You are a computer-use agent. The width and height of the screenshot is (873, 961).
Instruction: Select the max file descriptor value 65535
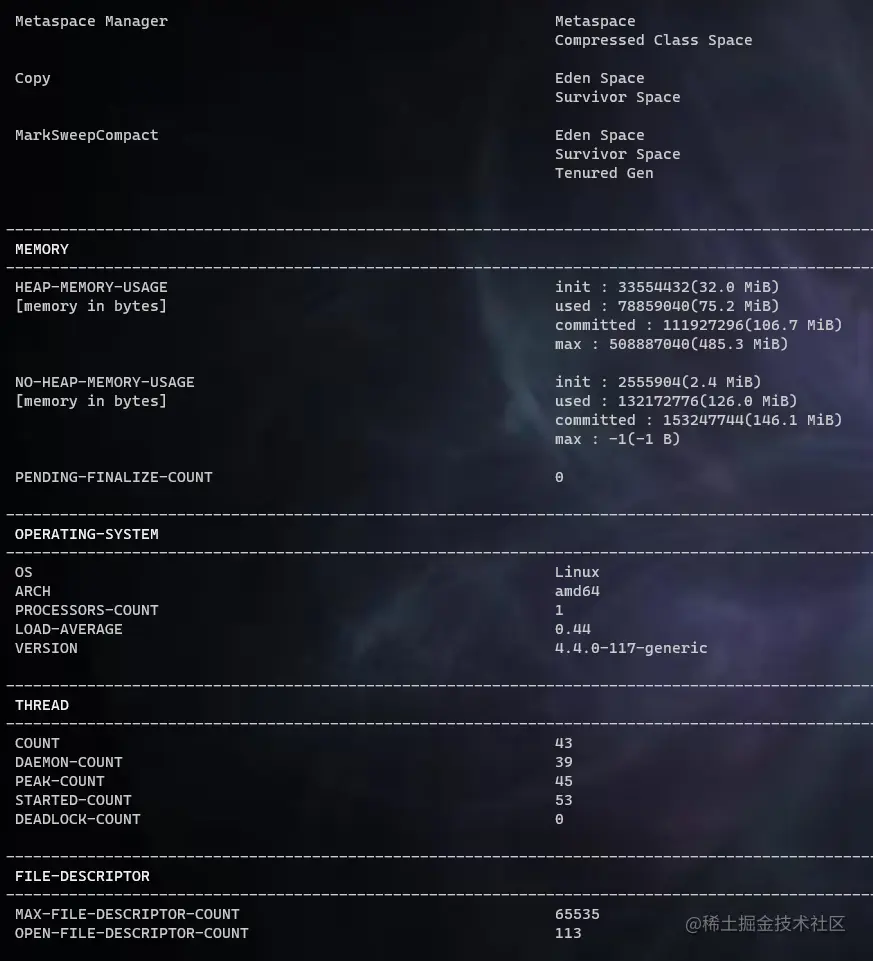(x=577, y=914)
